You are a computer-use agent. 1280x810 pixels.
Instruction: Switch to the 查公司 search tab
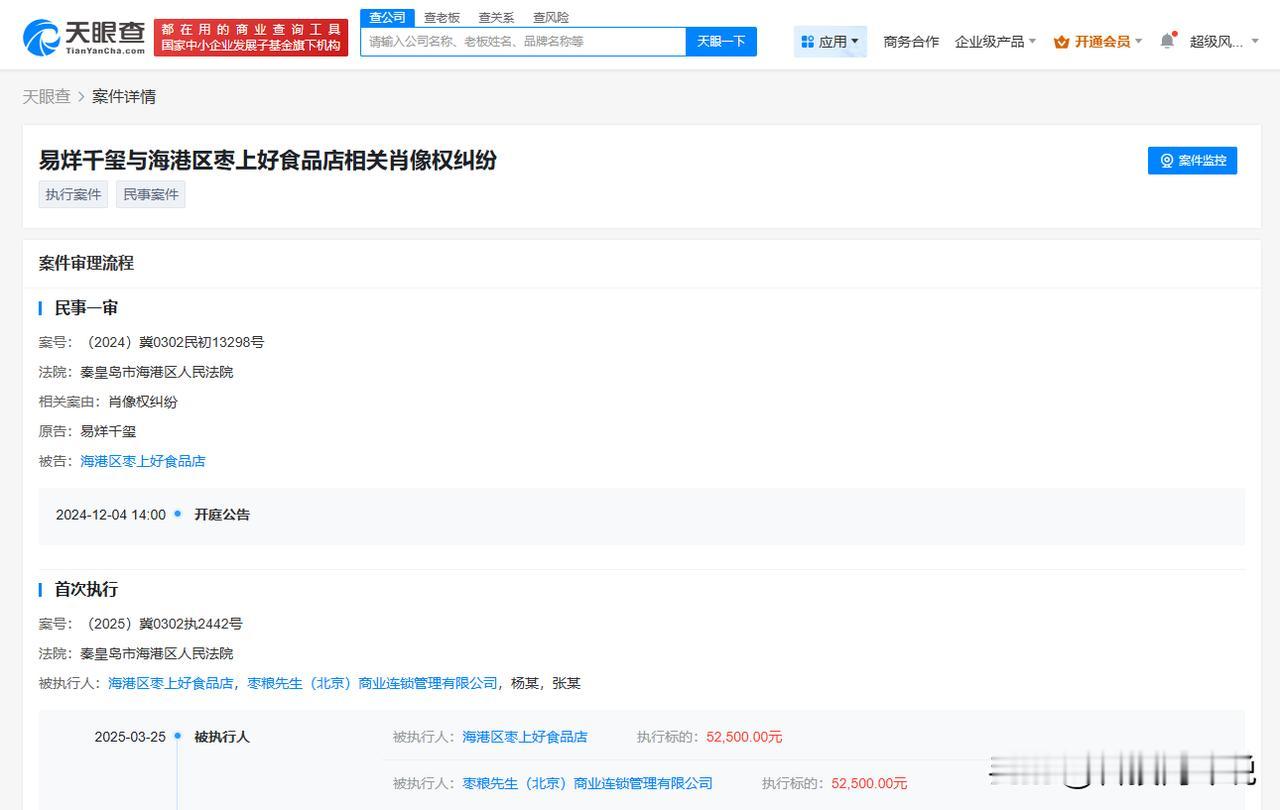click(x=387, y=17)
